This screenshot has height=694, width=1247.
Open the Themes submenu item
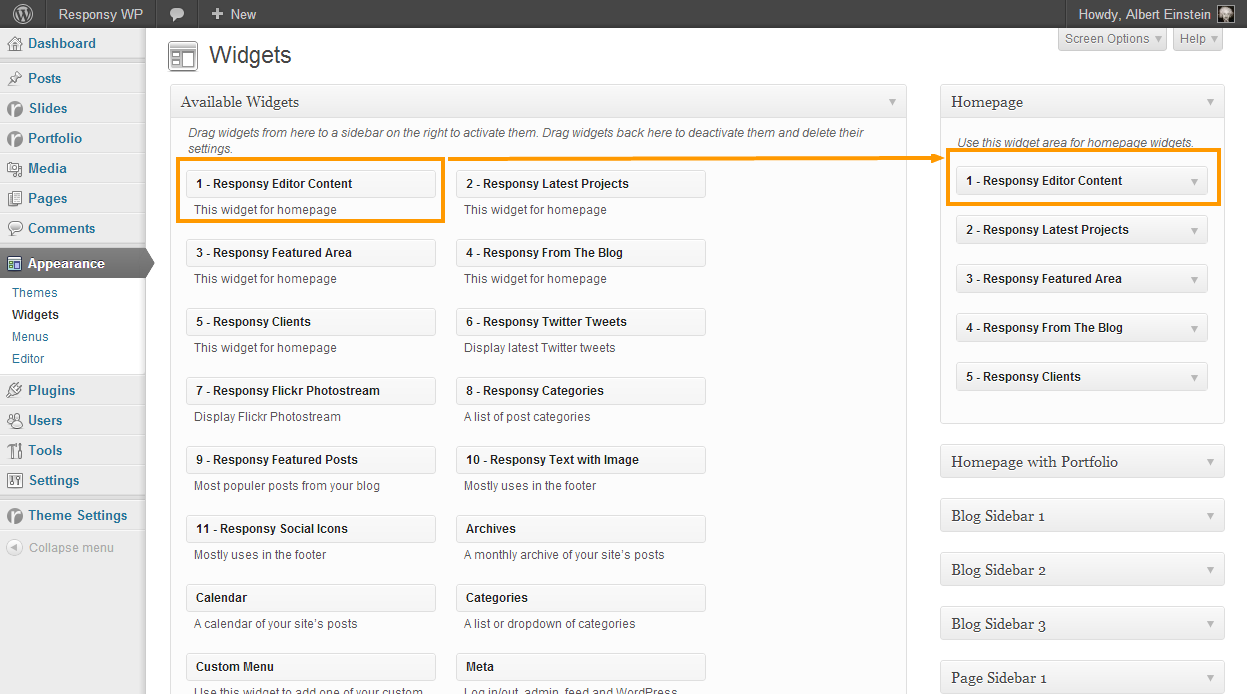[35, 293]
